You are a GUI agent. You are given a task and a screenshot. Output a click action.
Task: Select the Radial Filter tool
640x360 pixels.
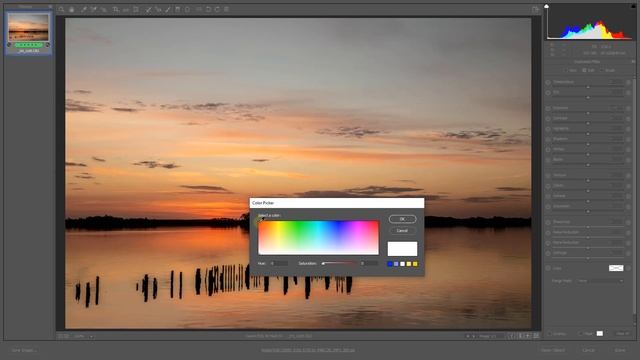(x=187, y=9)
